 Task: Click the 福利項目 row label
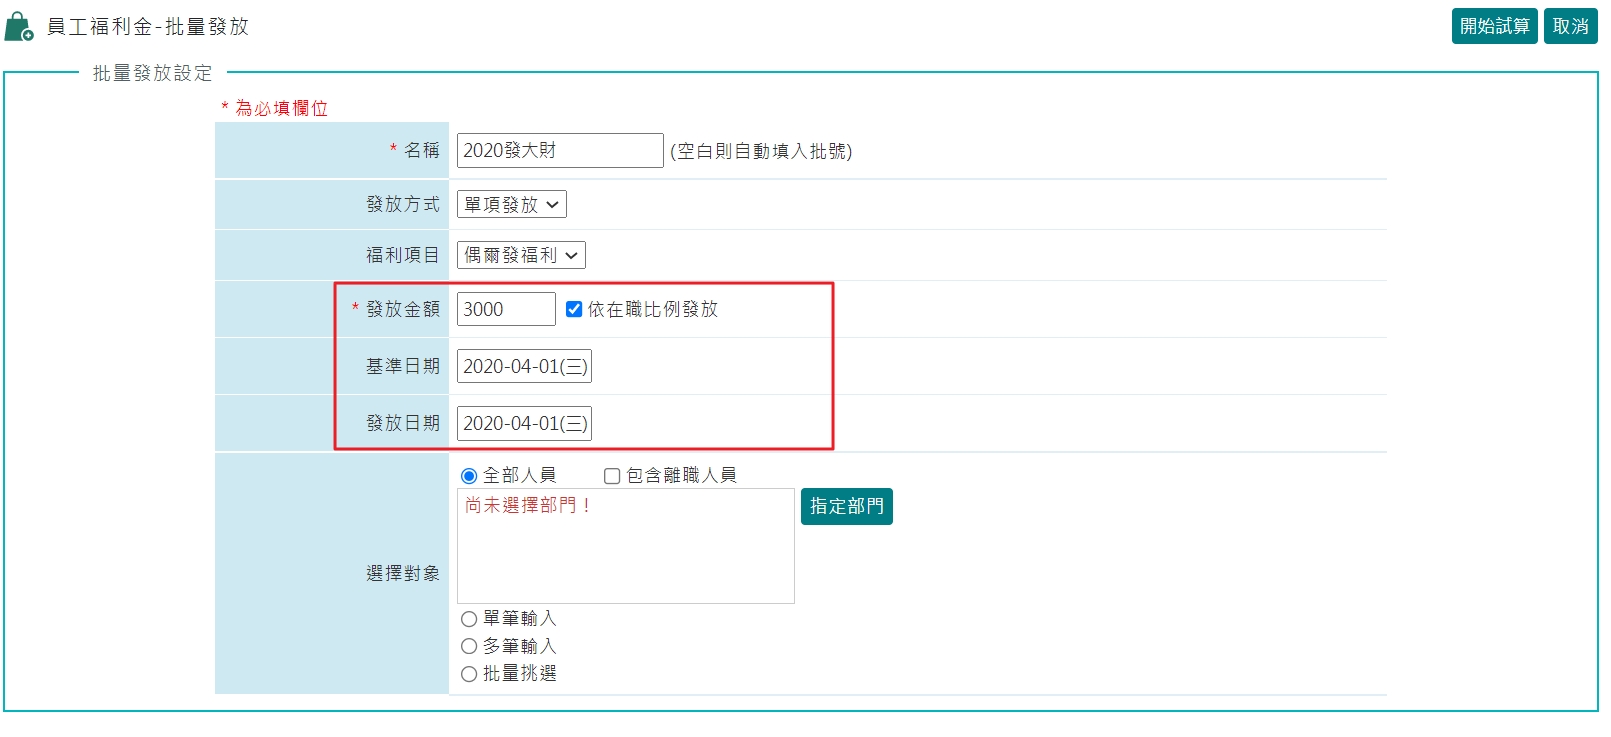(x=403, y=255)
